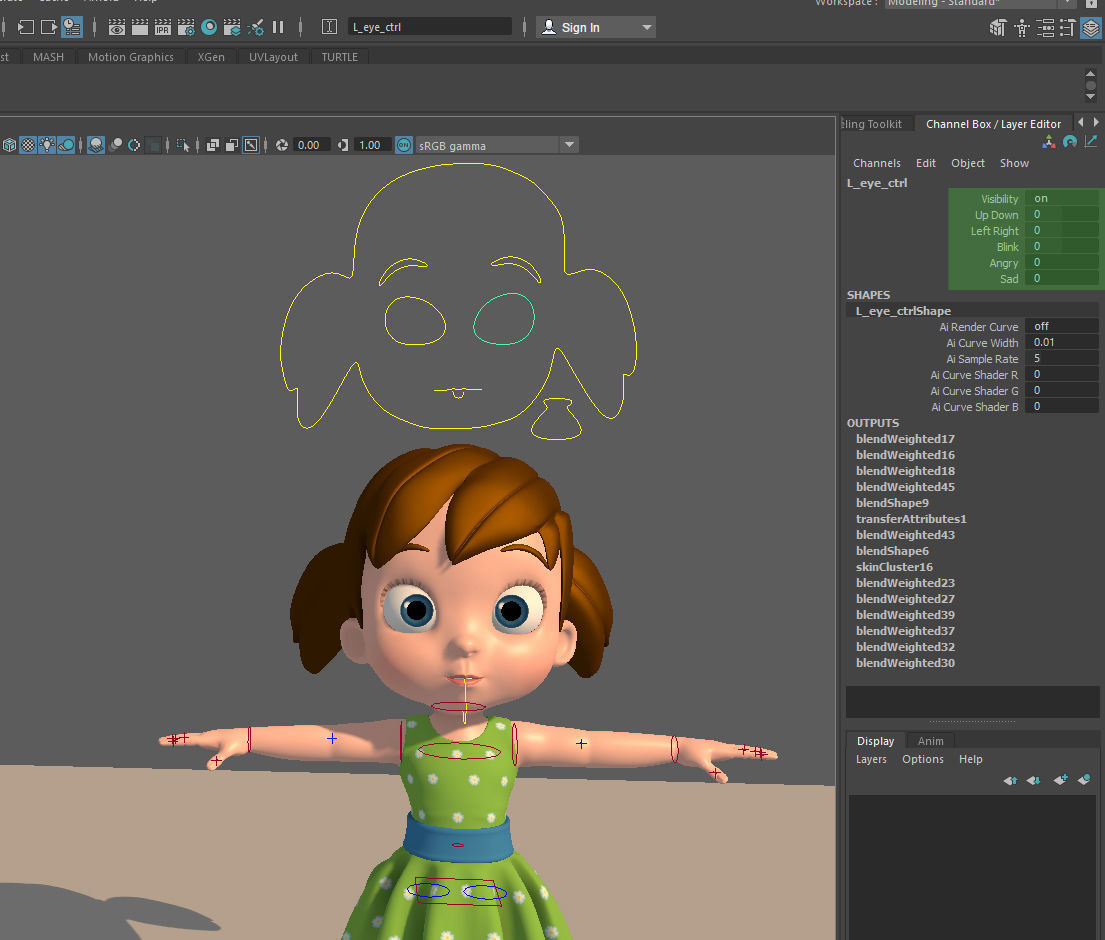Select the Blink channel attribute
This screenshot has height=940, width=1105.
pos(1008,247)
